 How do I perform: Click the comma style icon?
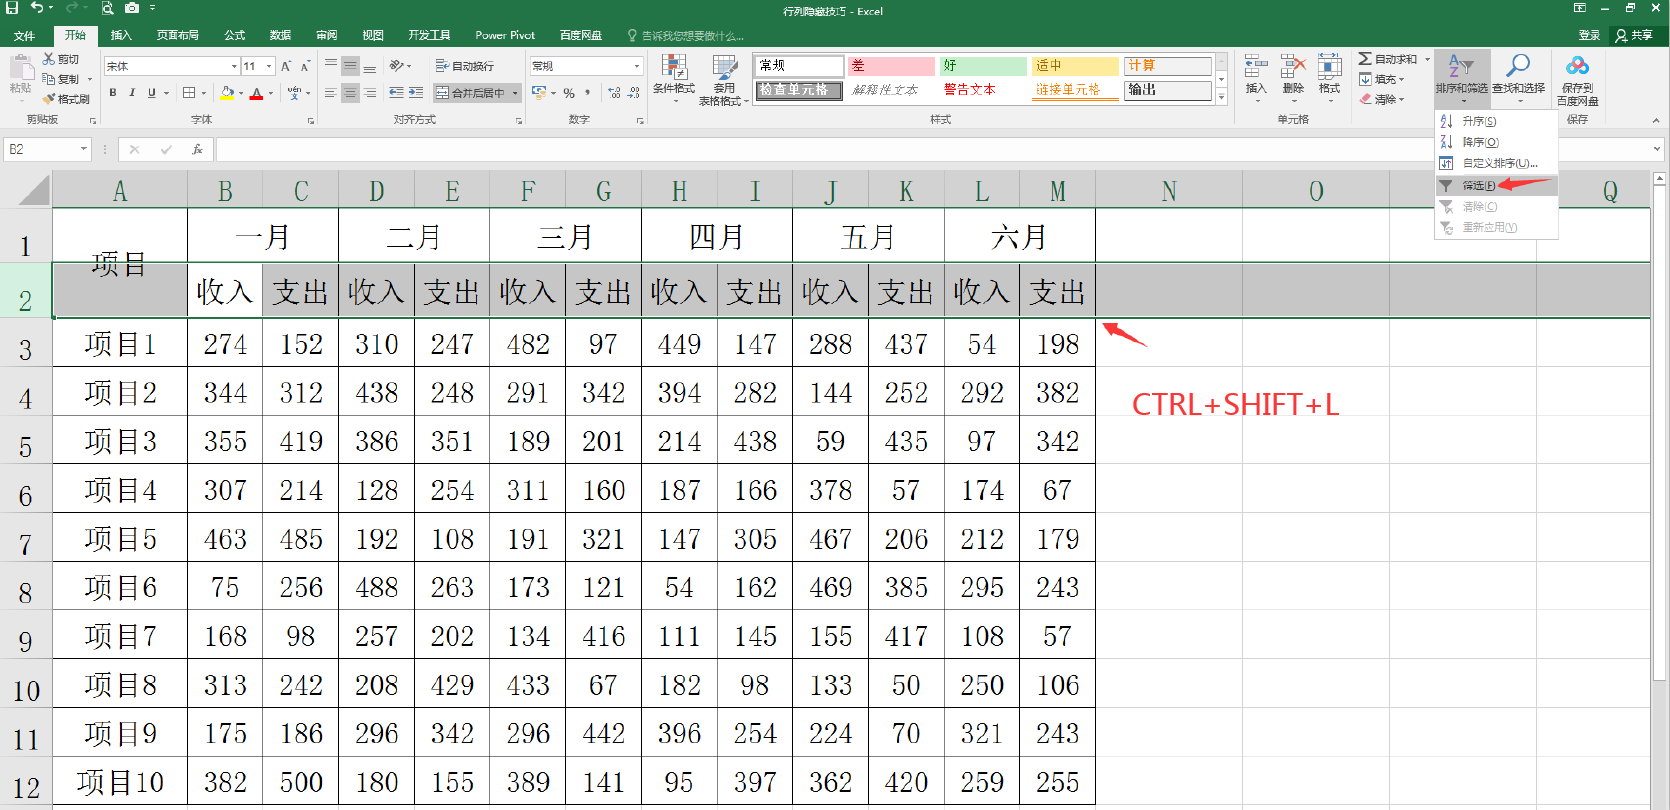[588, 93]
